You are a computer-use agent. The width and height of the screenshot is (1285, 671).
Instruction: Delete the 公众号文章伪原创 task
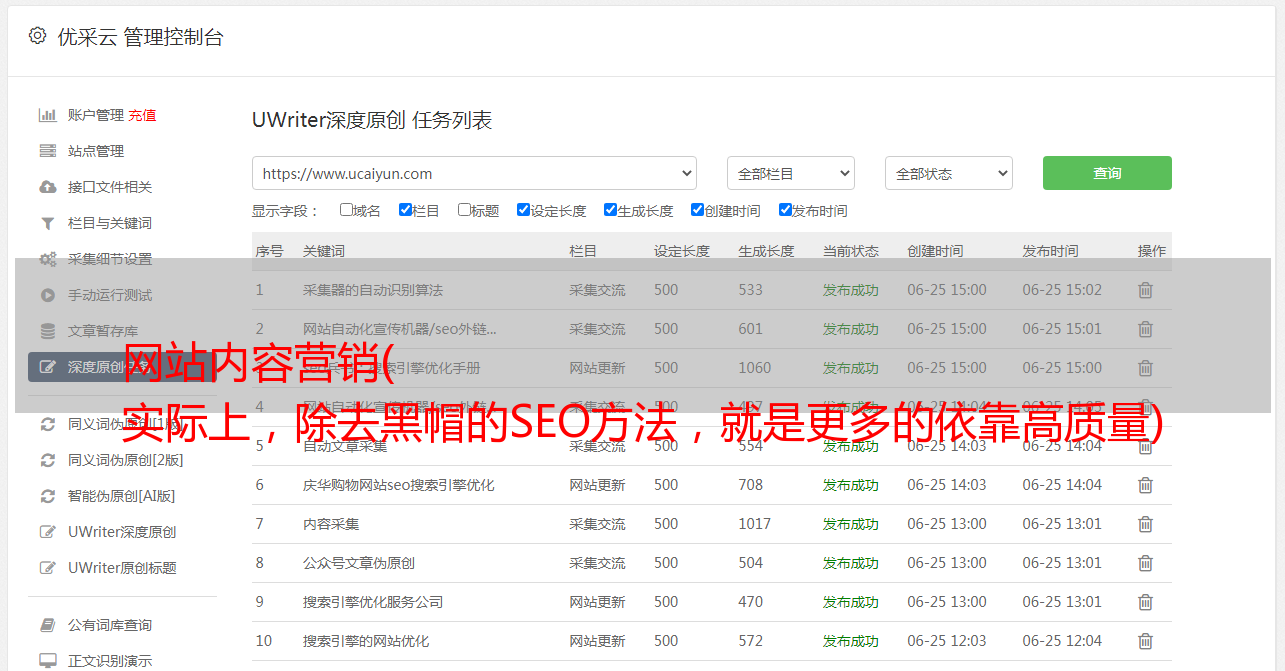(x=1145, y=563)
